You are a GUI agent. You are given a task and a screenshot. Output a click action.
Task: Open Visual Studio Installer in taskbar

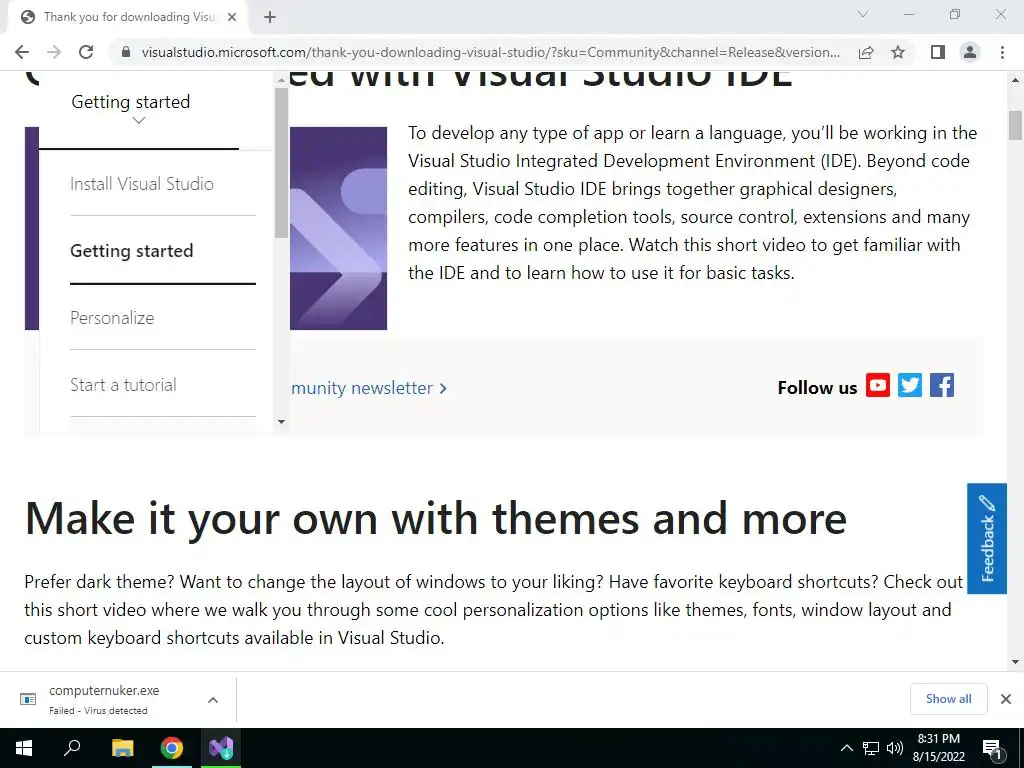click(221, 748)
